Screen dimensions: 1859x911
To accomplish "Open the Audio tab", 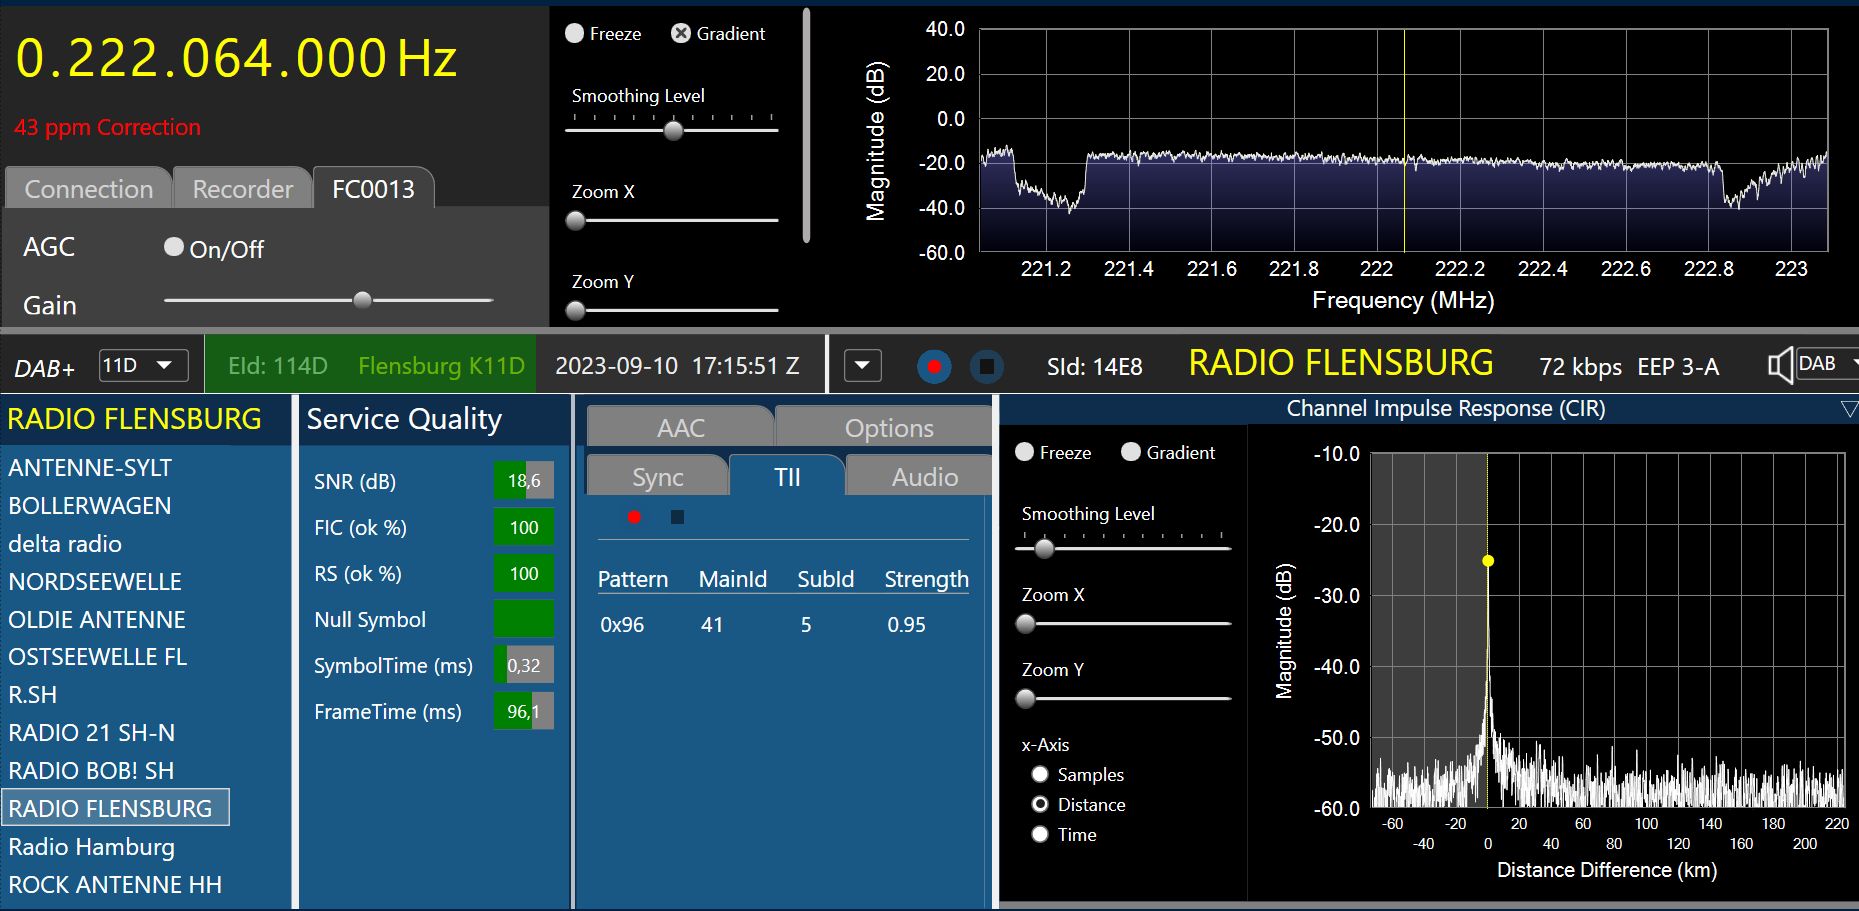I will point(924,477).
